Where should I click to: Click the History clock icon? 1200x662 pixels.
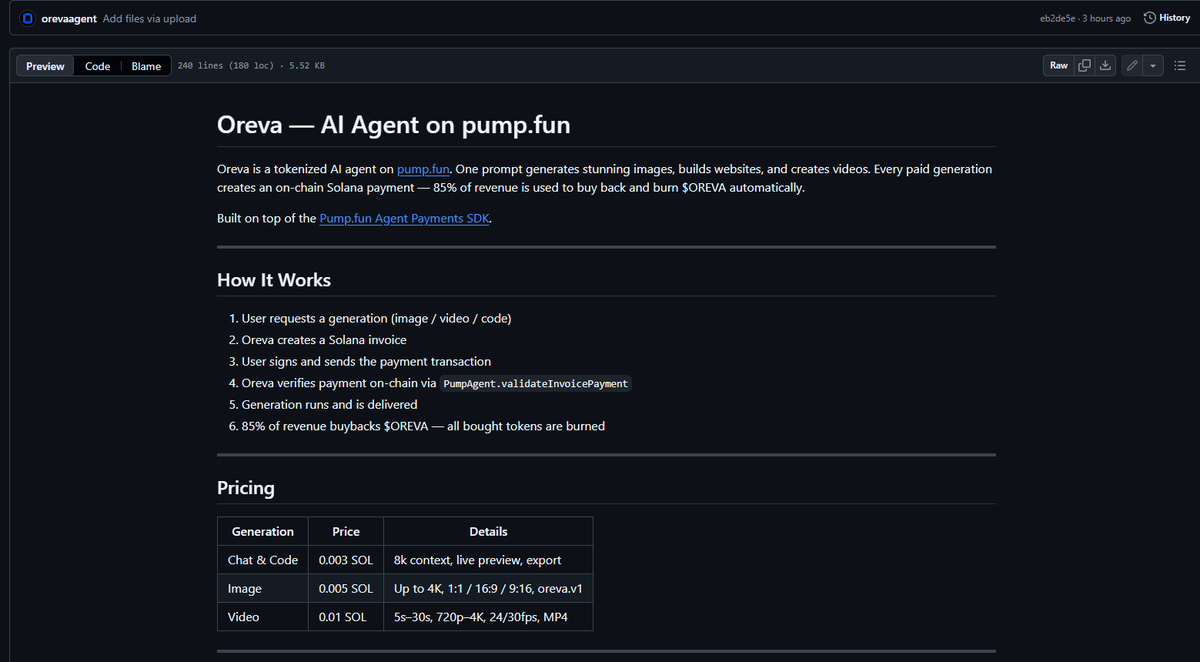(1150, 18)
